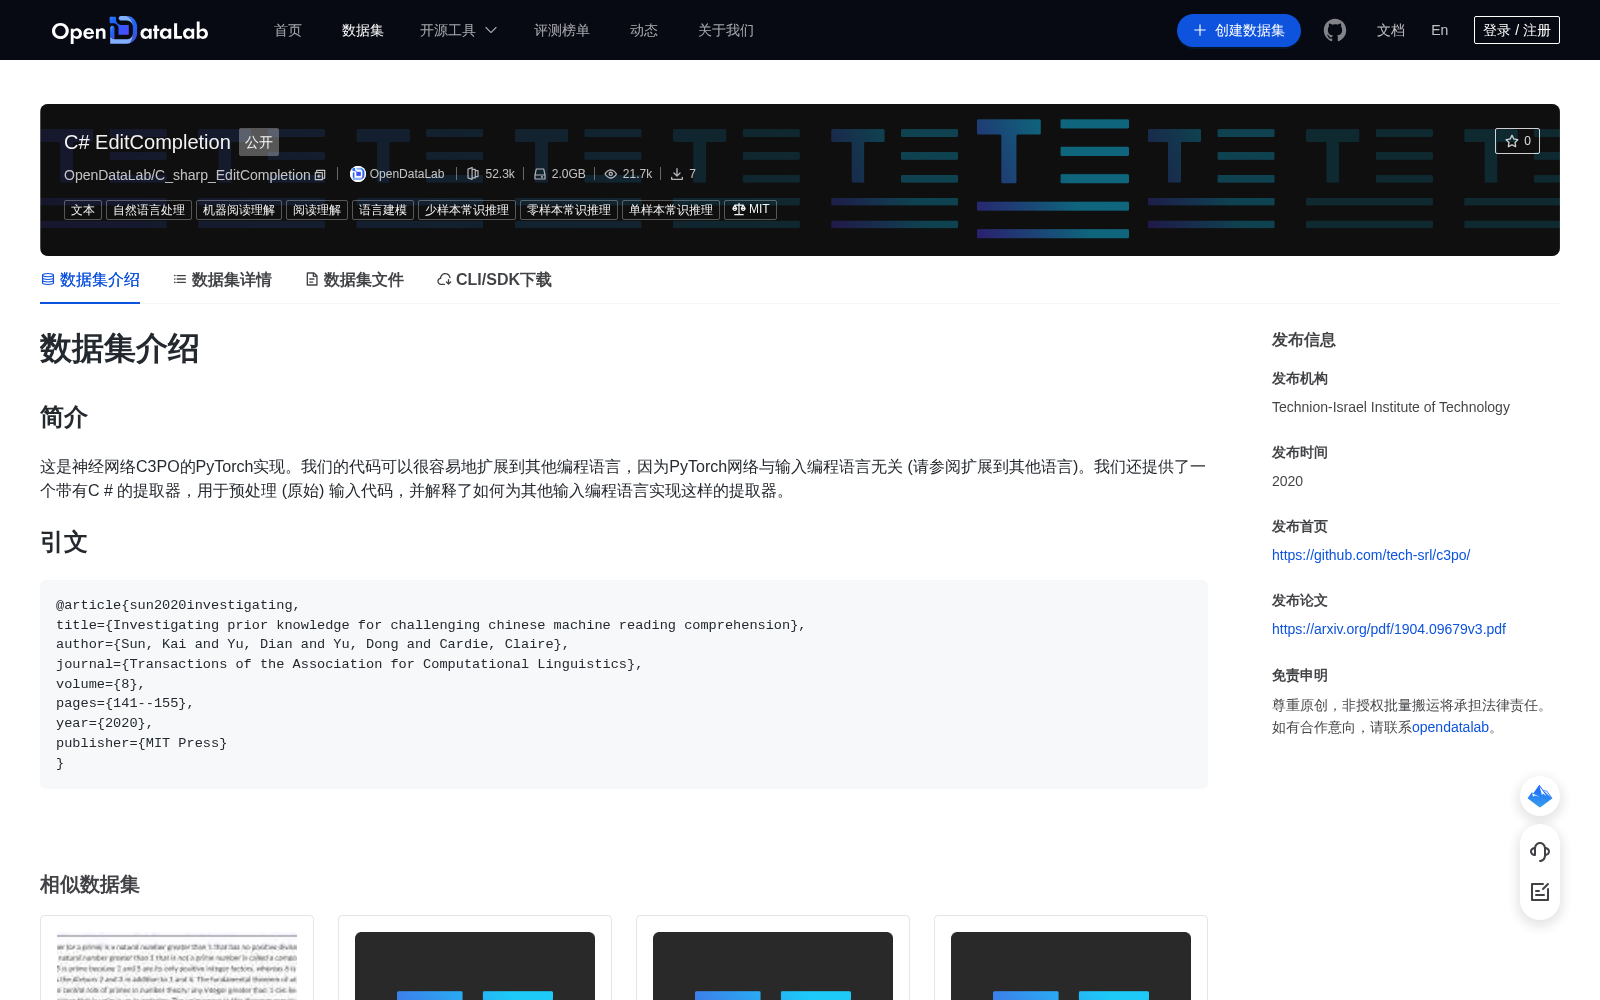Switch to 数据集文件 tab

pos(354,280)
